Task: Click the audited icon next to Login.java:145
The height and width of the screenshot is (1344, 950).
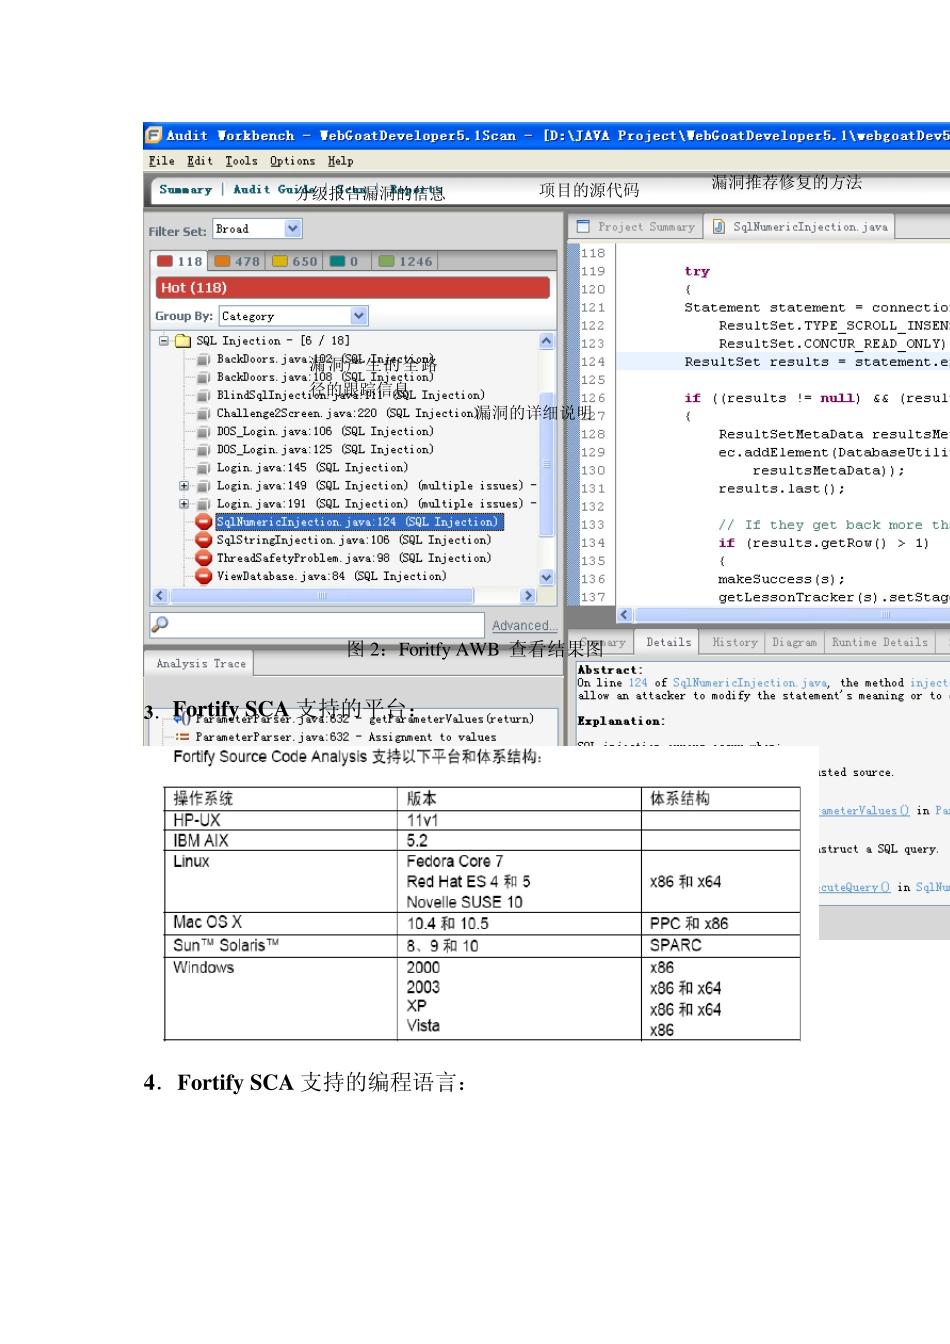Action: [x=203, y=467]
